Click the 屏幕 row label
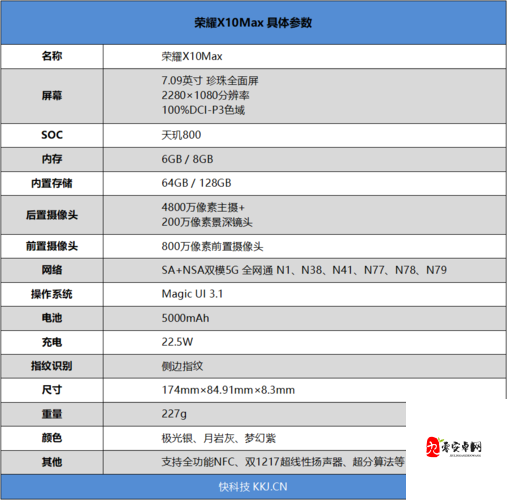The width and height of the screenshot is (507, 500). click(x=52, y=96)
